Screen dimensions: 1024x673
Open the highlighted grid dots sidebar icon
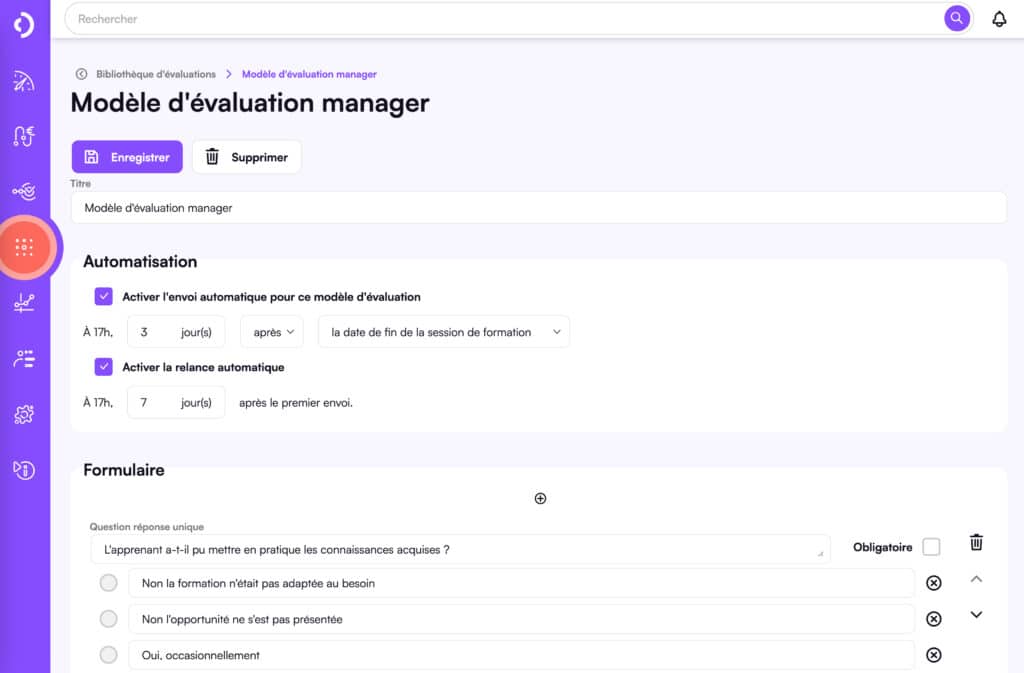[24, 247]
